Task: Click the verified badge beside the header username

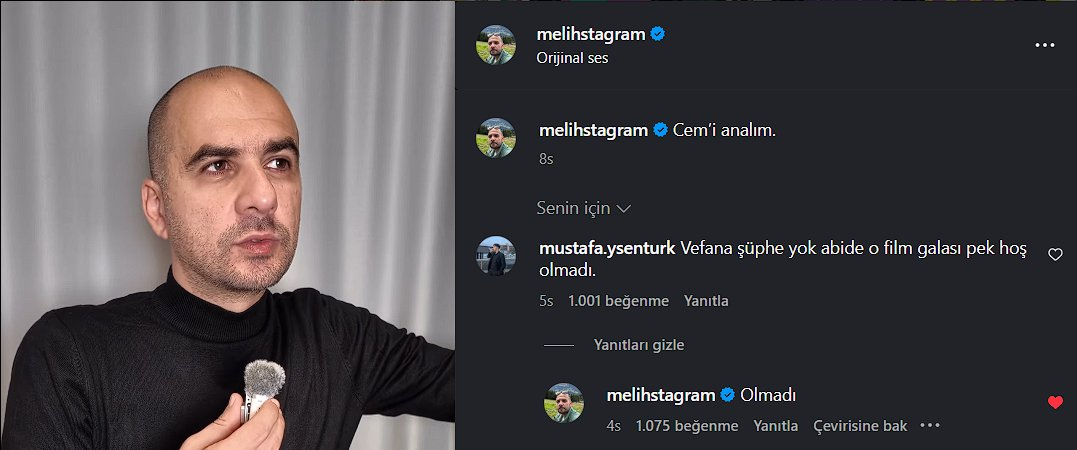Action: pos(658,34)
